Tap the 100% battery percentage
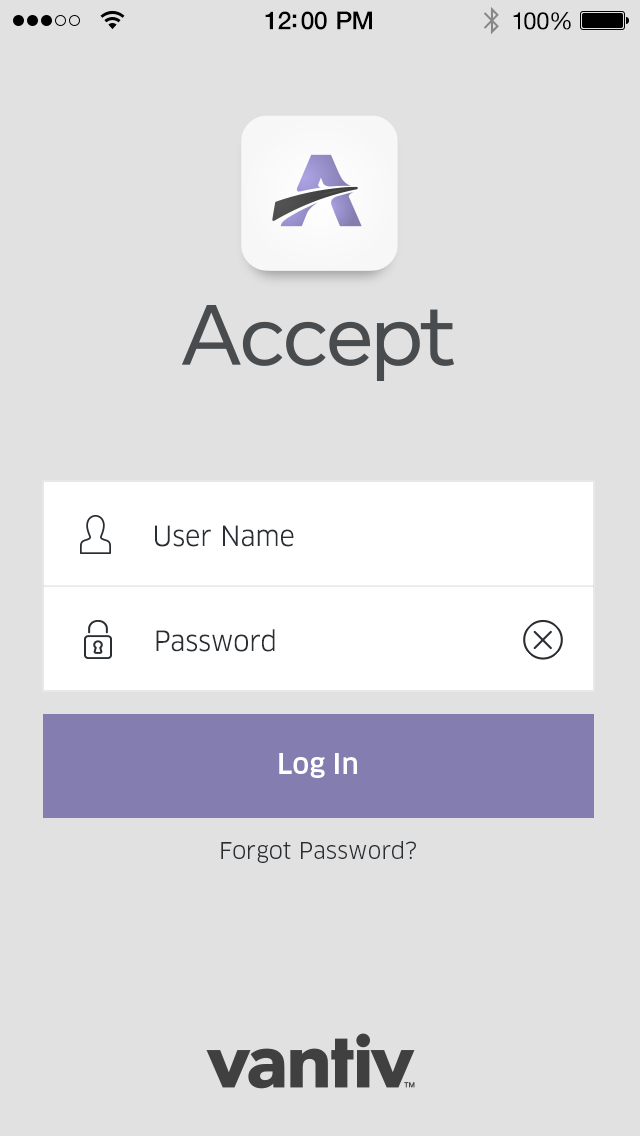Image resolution: width=640 pixels, height=1136 pixels. click(541, 20)
